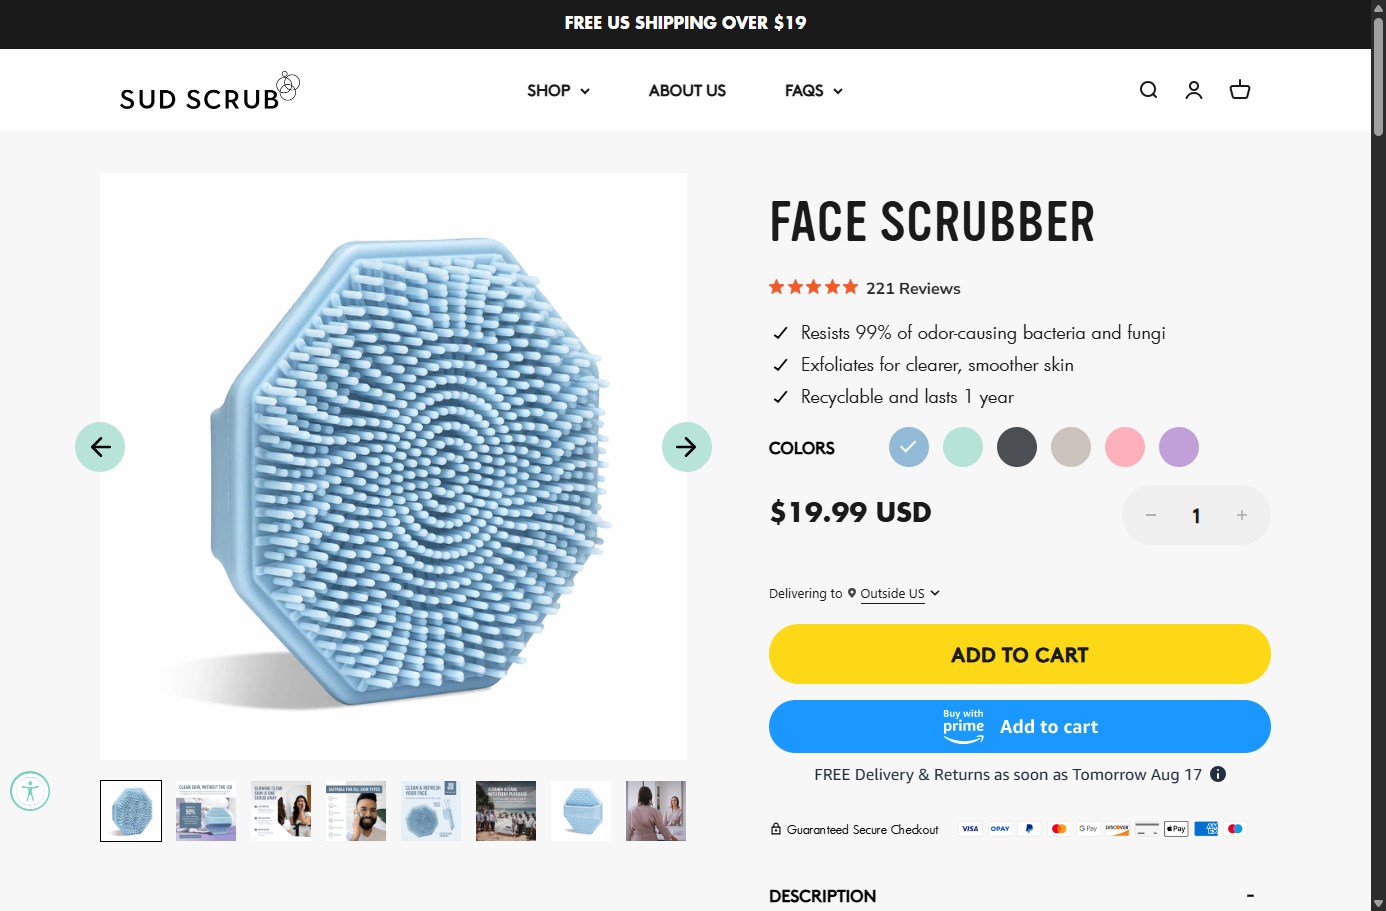Open the account login icon
The height and width of the screenshot is (911, 1386).
point(1194,90)
